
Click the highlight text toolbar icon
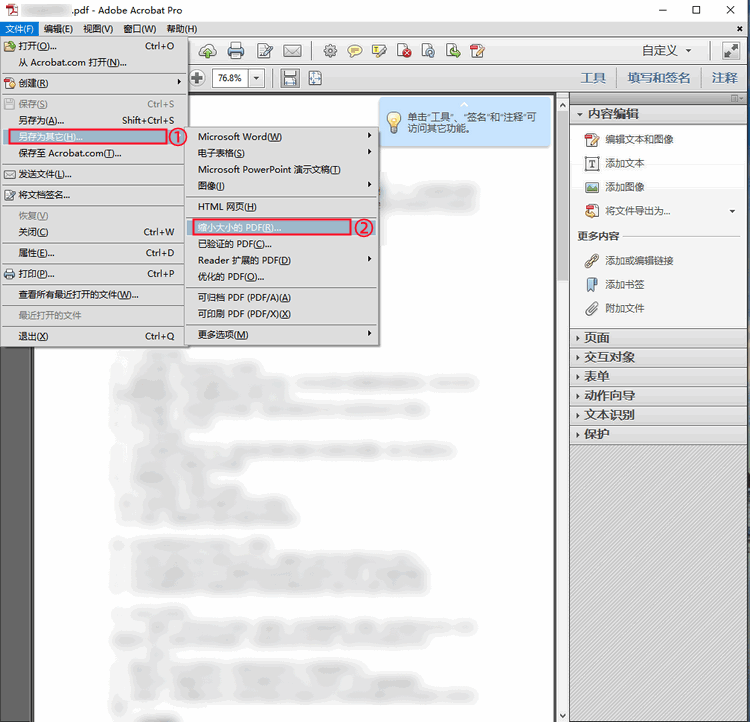click(379, 51)
